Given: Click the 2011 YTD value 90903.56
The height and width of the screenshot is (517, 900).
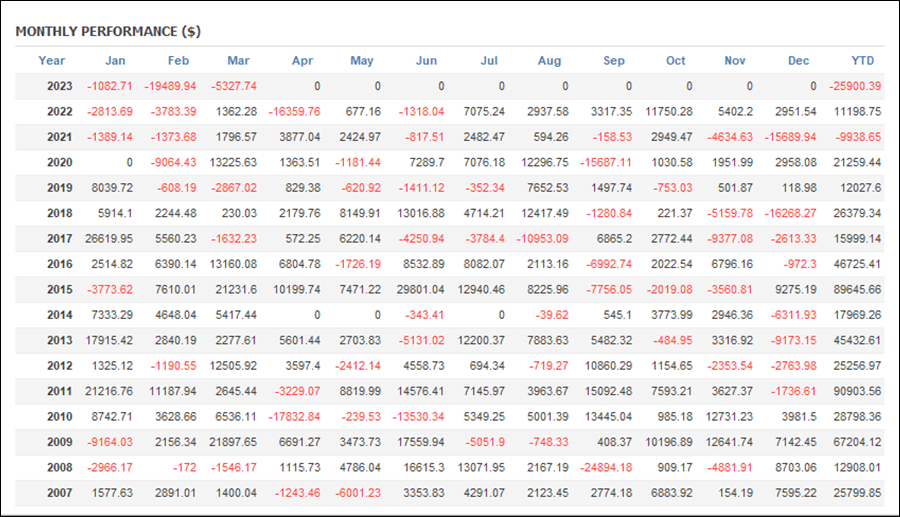Looking at the screenshot, I should pyautogui.click(x=857, y=391).
